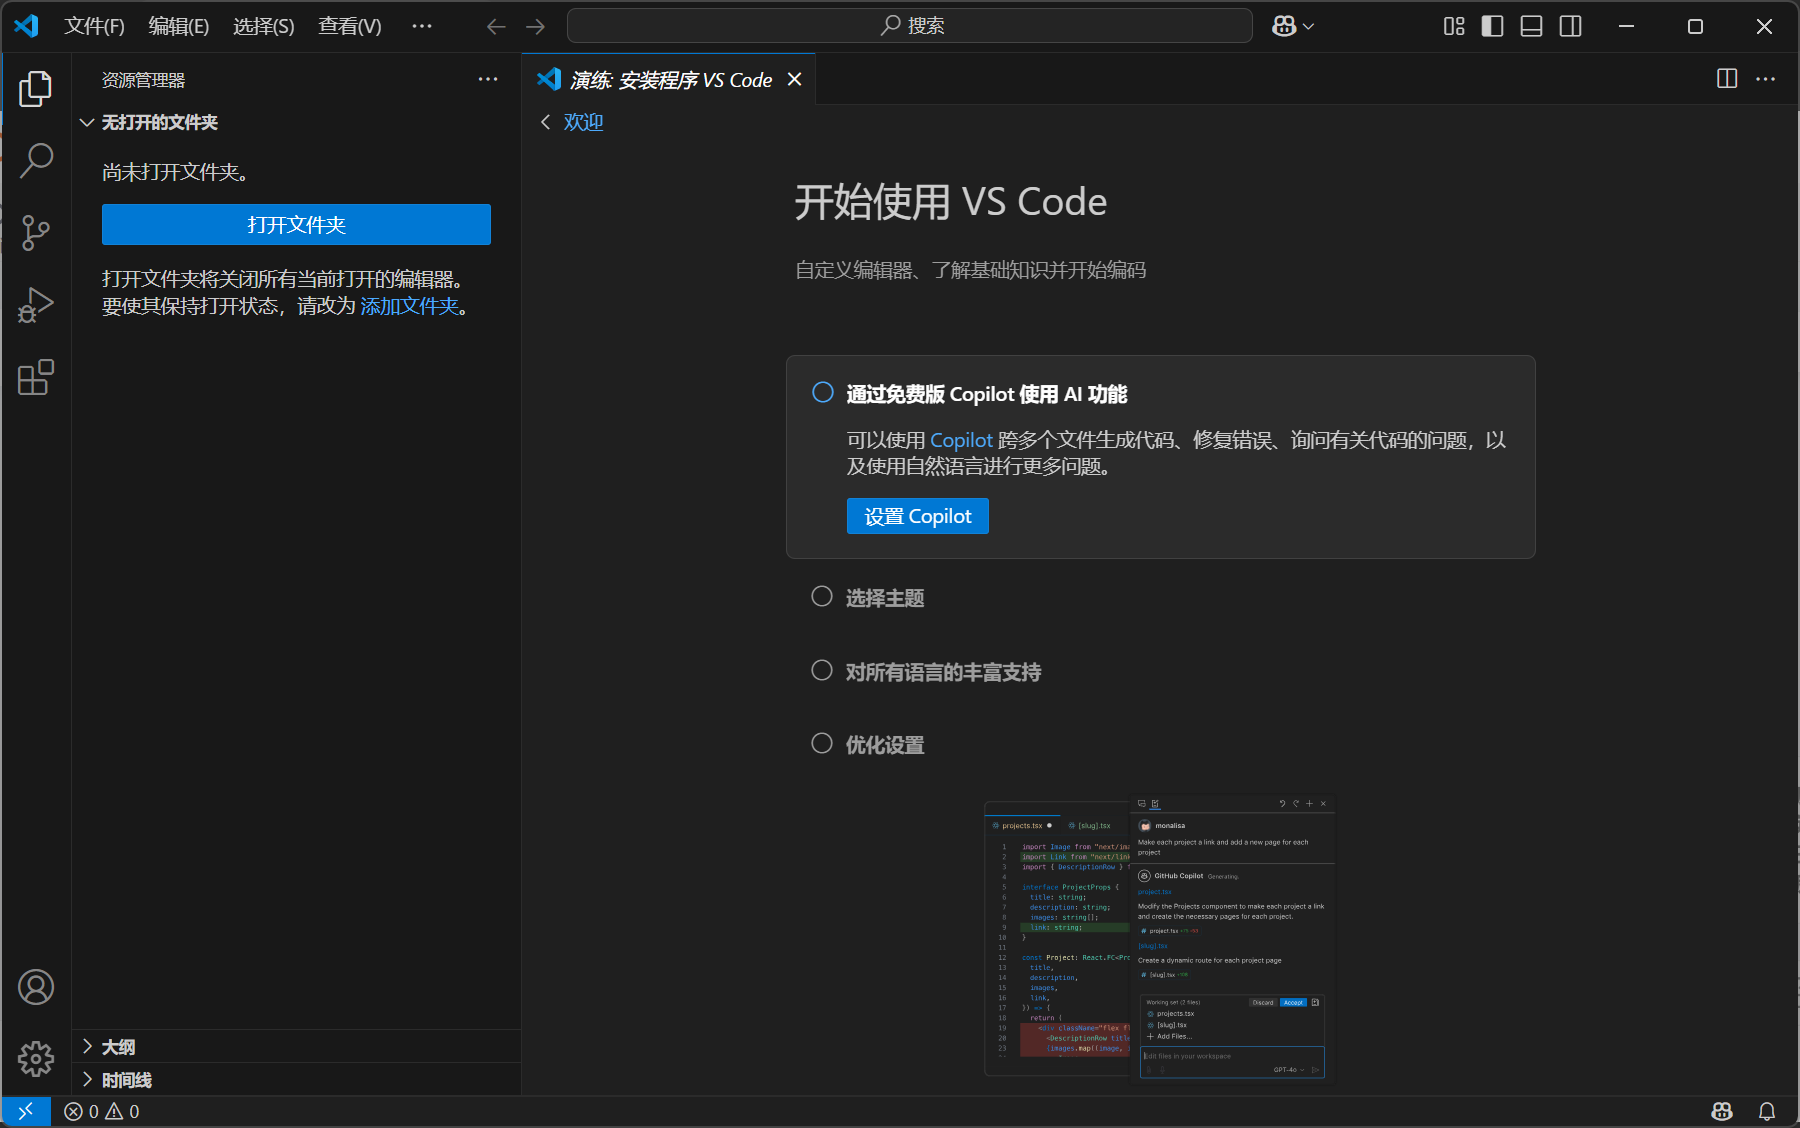Open Copilot status in status bar
This screenshot has height=1128, width=1800.
click(1722, 1111)
